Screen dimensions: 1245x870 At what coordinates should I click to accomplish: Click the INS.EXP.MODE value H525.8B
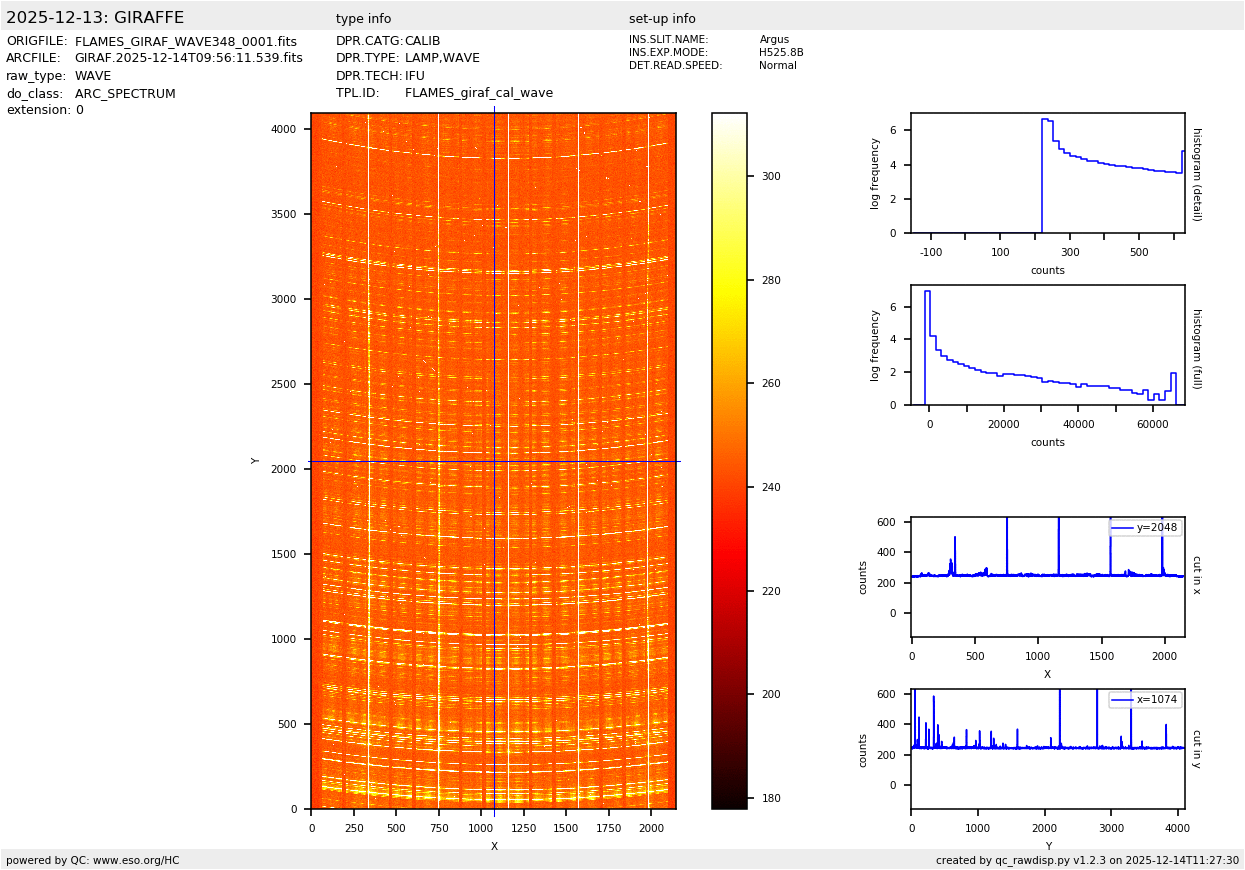click(781, 53)
